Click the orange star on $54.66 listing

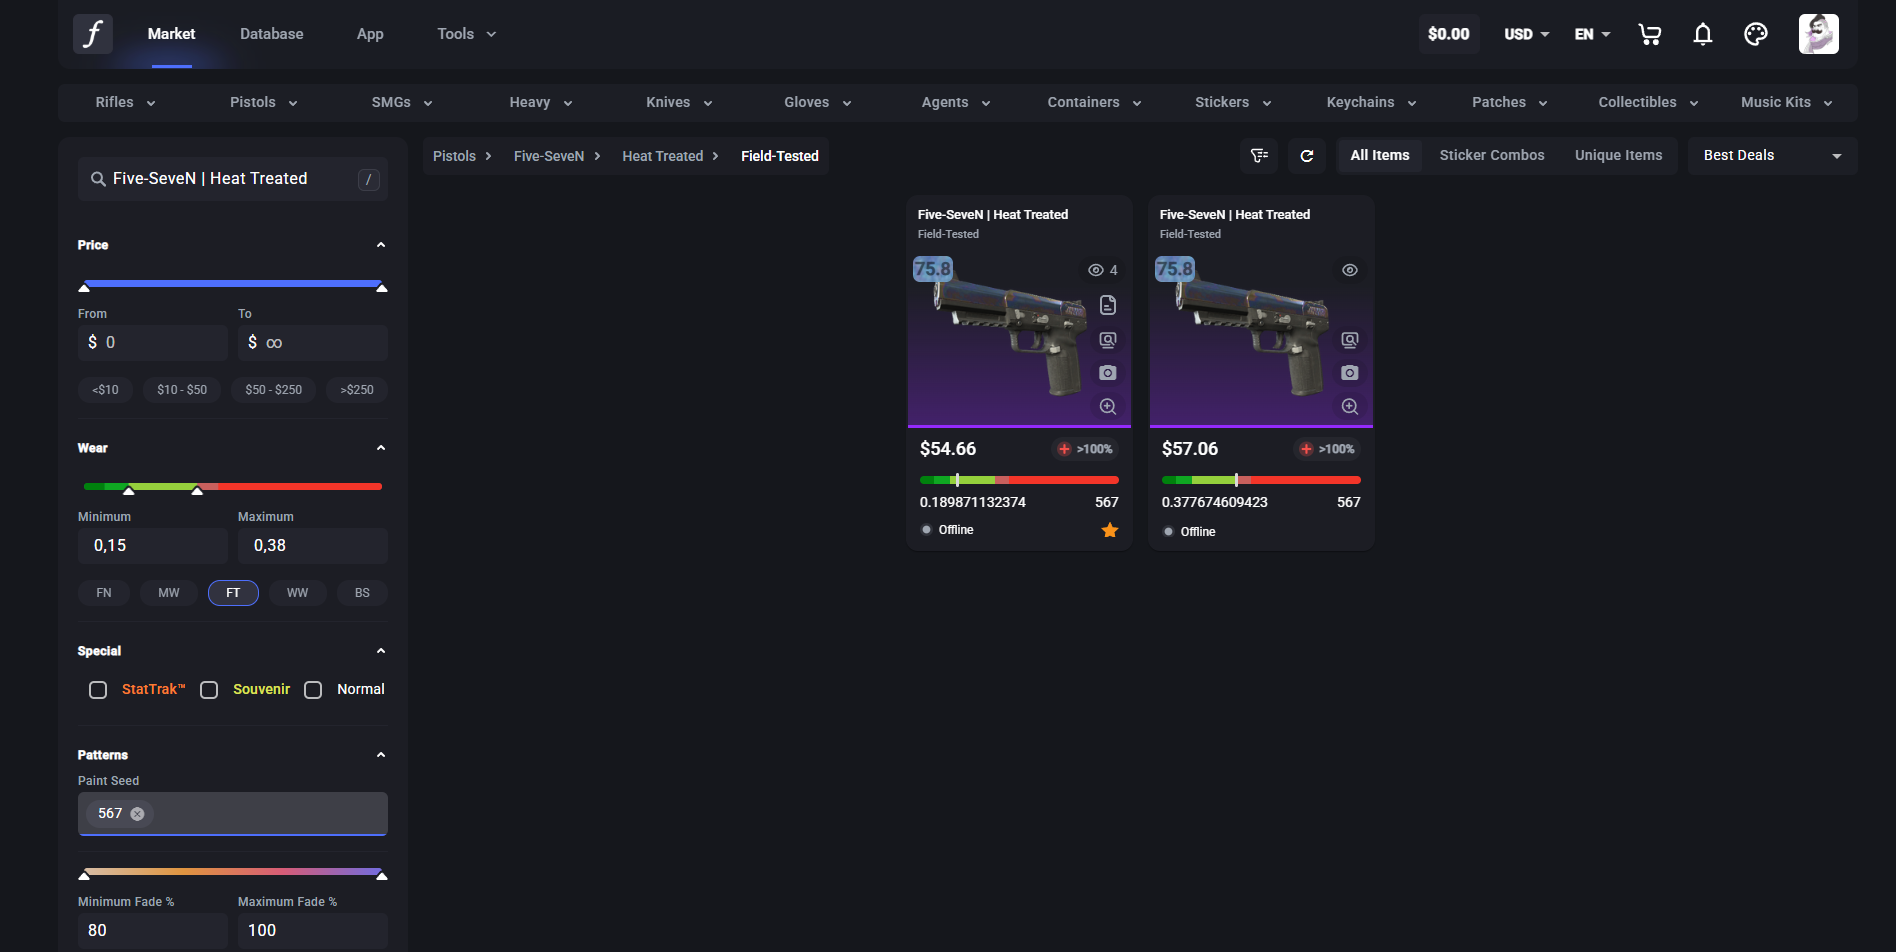pos(1110,530)
